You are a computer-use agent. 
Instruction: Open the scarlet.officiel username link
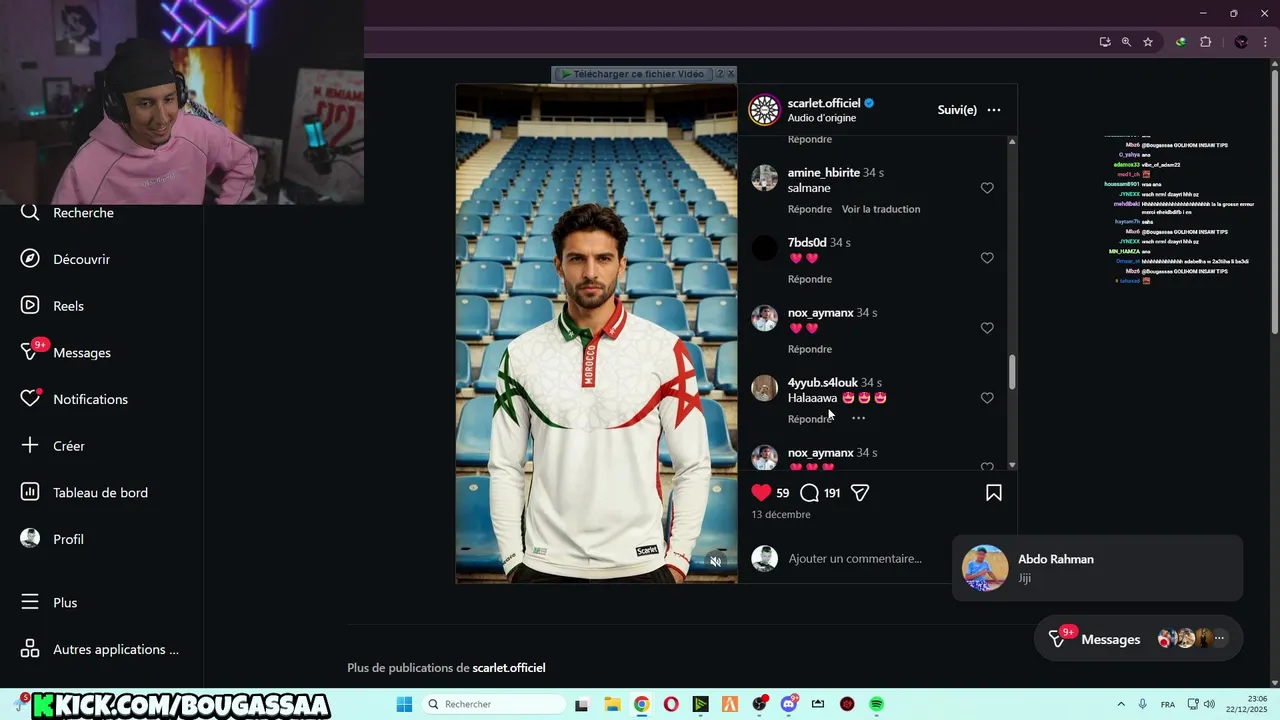point(824,103)
